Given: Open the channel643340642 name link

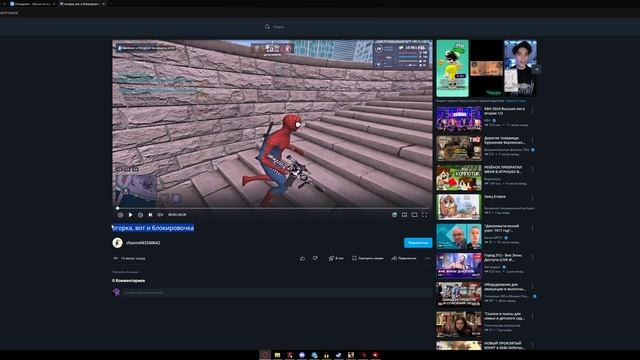Looking at the screenshot, I should tap(143, 243).
